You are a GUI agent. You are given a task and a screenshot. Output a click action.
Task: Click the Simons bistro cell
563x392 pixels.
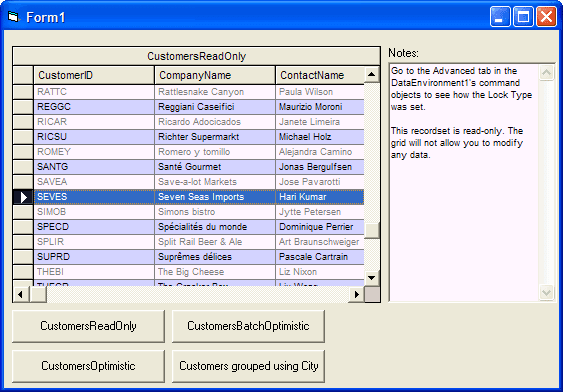point(215,212)
